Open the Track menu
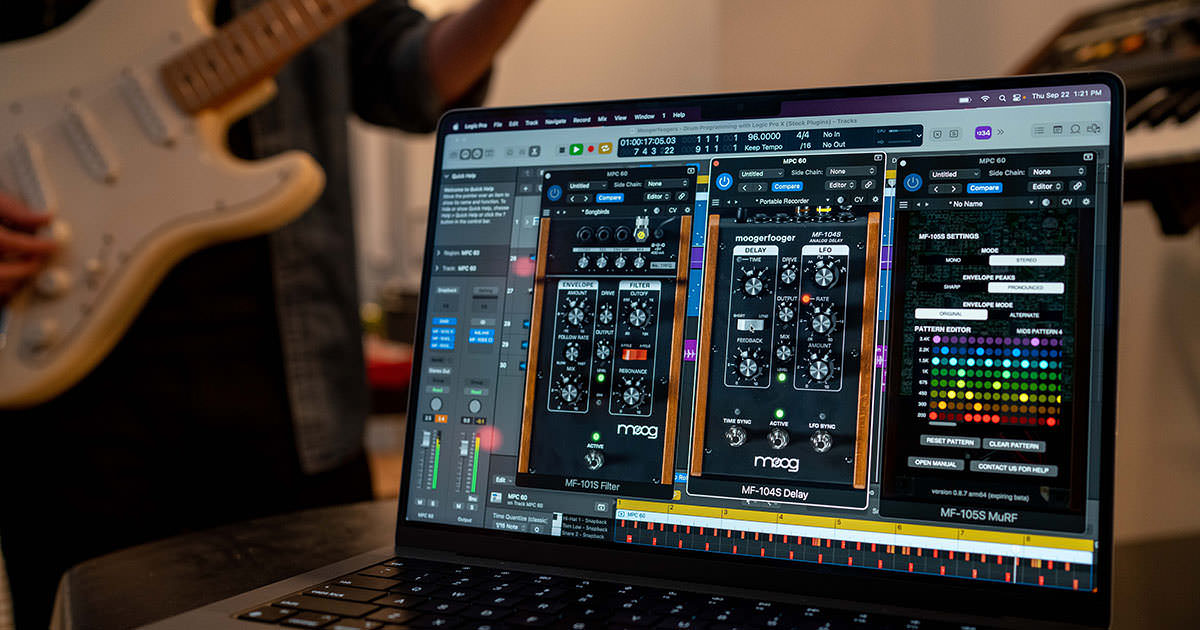Image resolution: width=1200 pixels, height=630 pixels. pyautogui.click(x=532, y=123)
